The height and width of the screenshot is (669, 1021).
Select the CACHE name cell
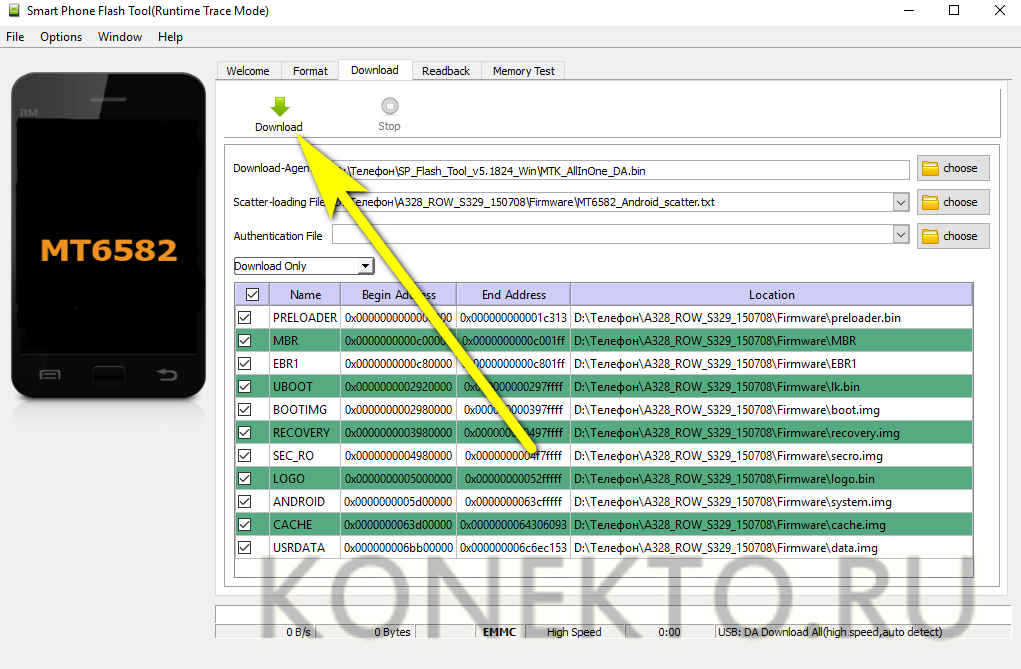(x=305, y=524)
